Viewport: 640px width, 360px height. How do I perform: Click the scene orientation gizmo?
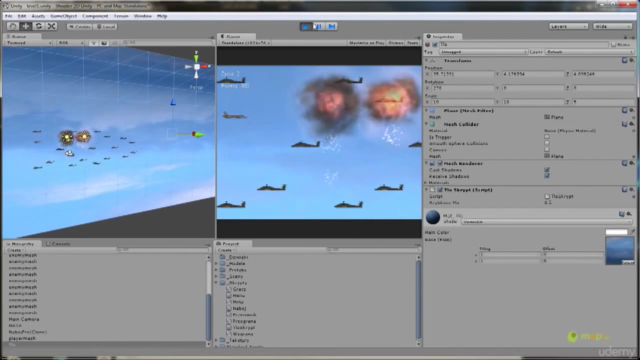click(x=196, y=66)
